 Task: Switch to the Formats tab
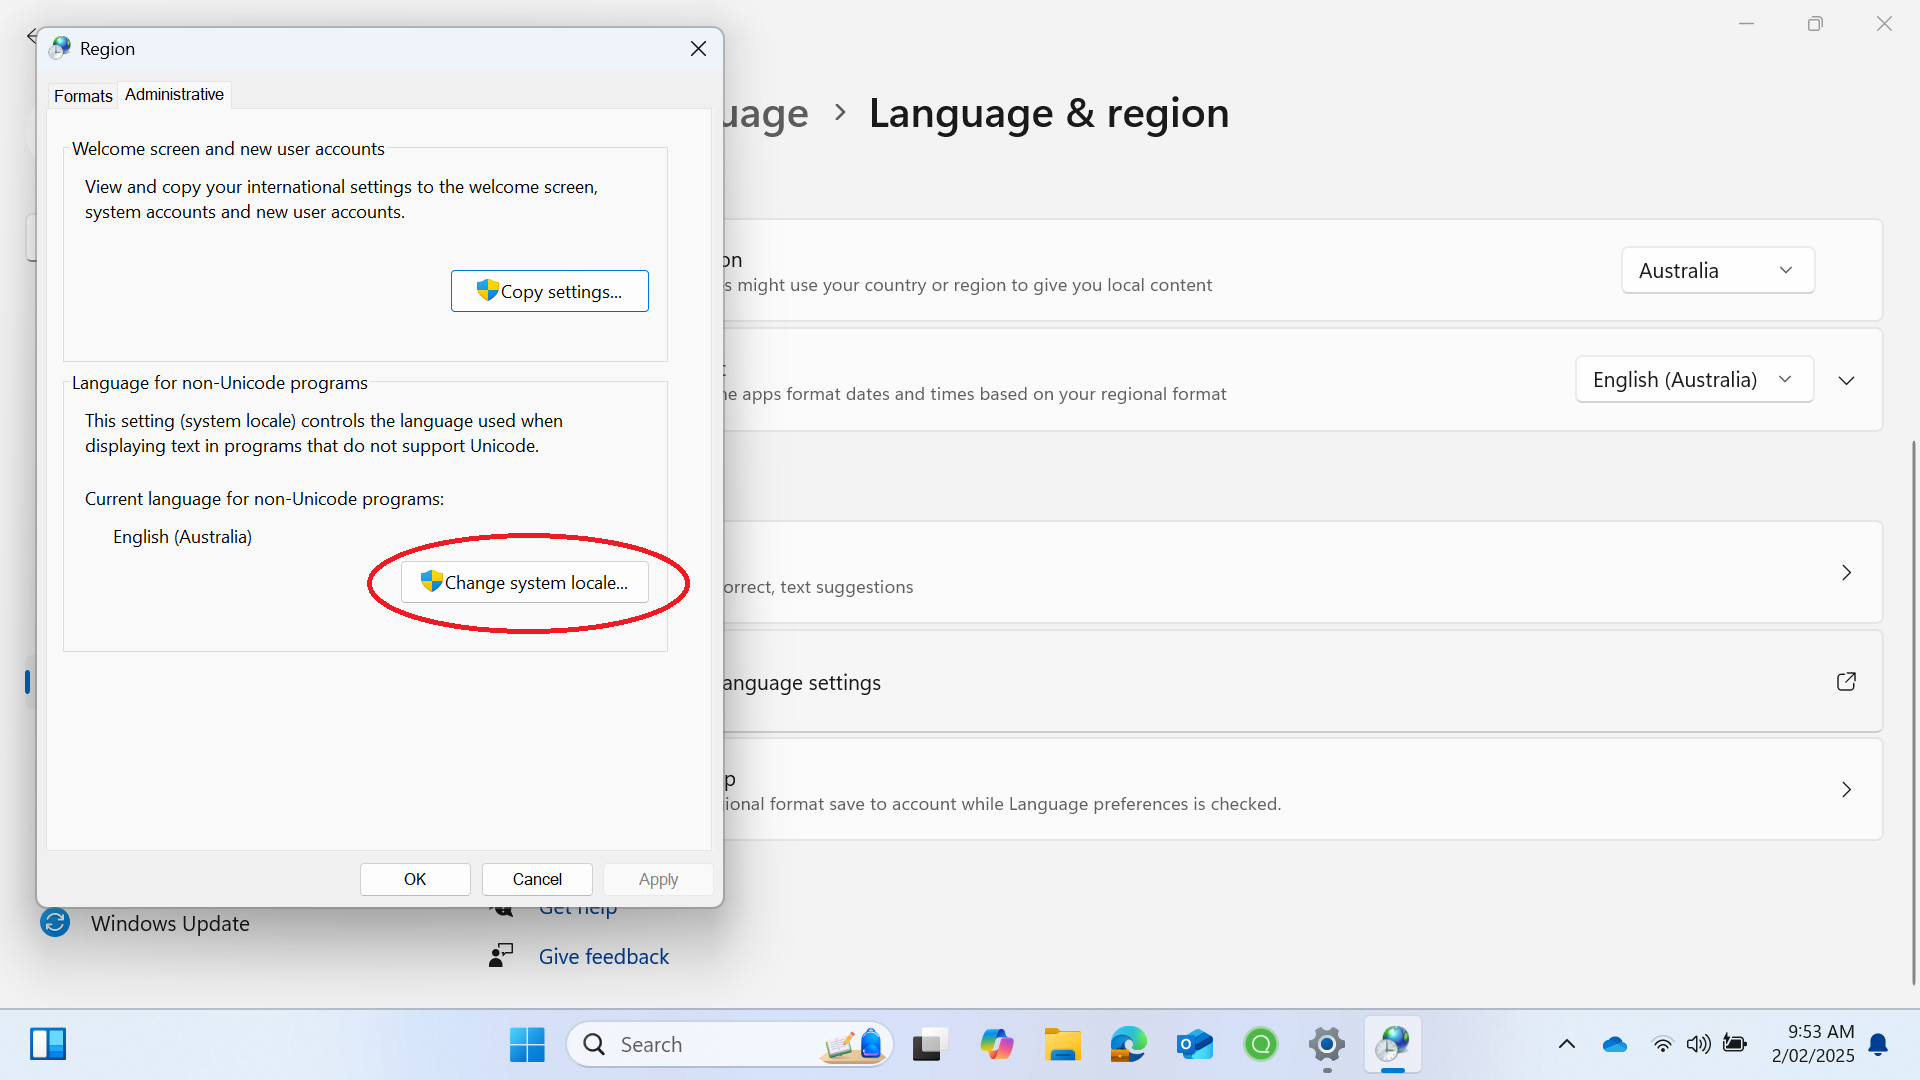pyautogui.click(x=83, y=96)
